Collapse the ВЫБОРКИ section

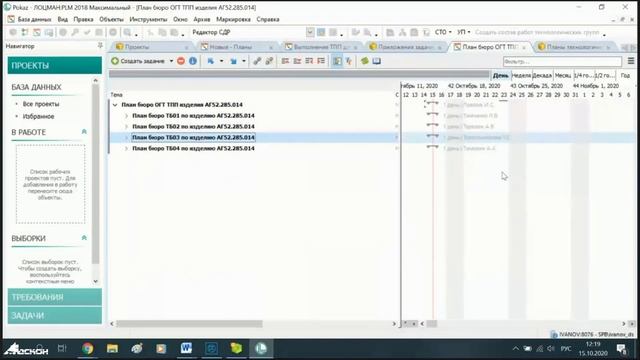point(84,238)
